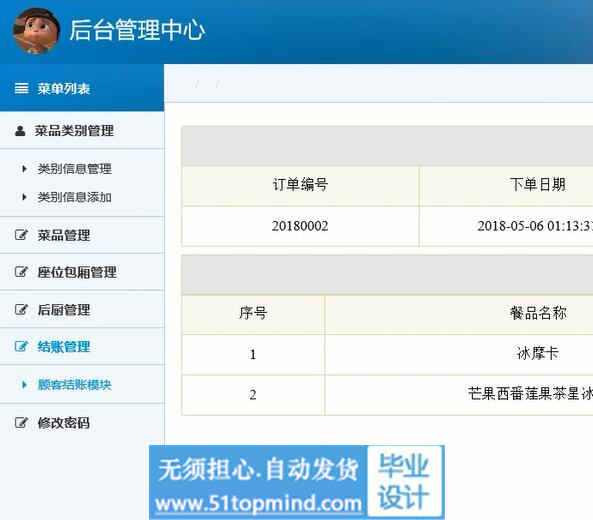Image resolution: width=593 pixels, height=520 pixels.
Task: Click the person icon beside 菜品类别管理
Action: 20,131
